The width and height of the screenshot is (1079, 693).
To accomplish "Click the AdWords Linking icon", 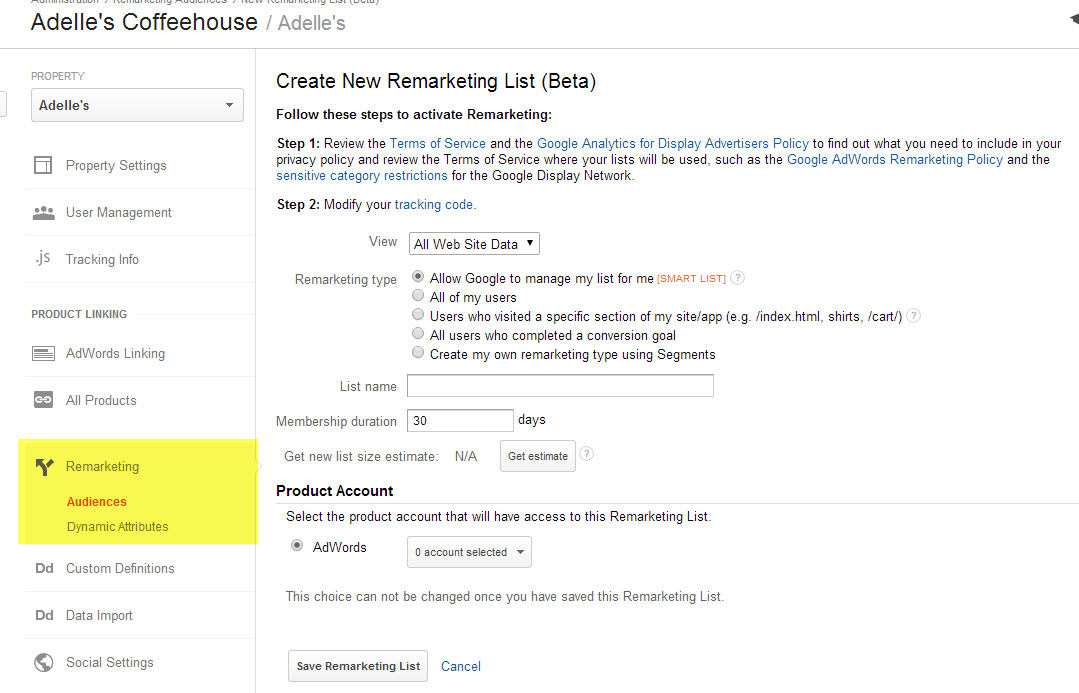I will click(x=43, y=354).
